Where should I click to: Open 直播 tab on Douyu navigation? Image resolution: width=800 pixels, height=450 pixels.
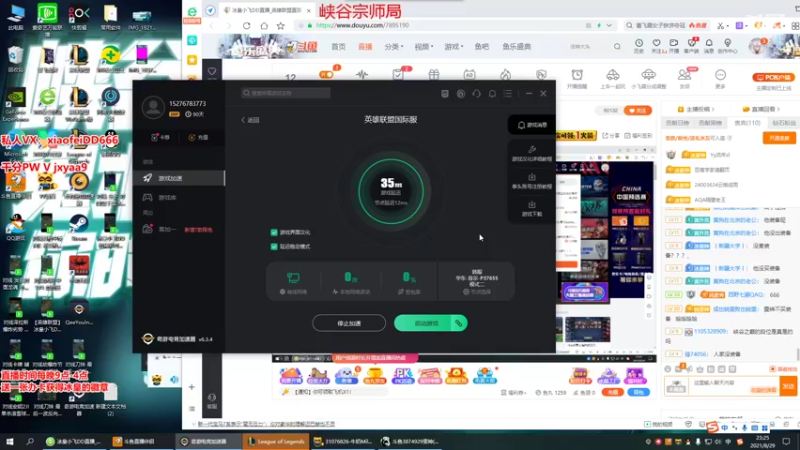[x=365, y=46]
